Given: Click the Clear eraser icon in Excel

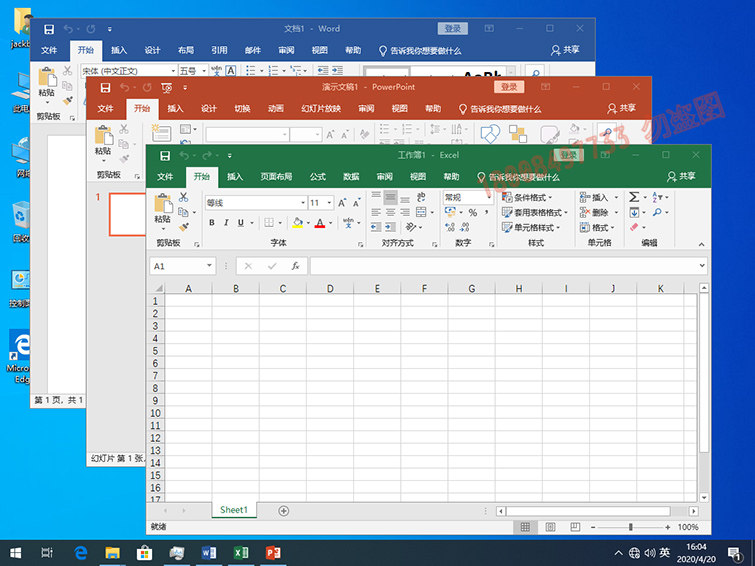Looking at the screenshot, I should click(634, 227).
